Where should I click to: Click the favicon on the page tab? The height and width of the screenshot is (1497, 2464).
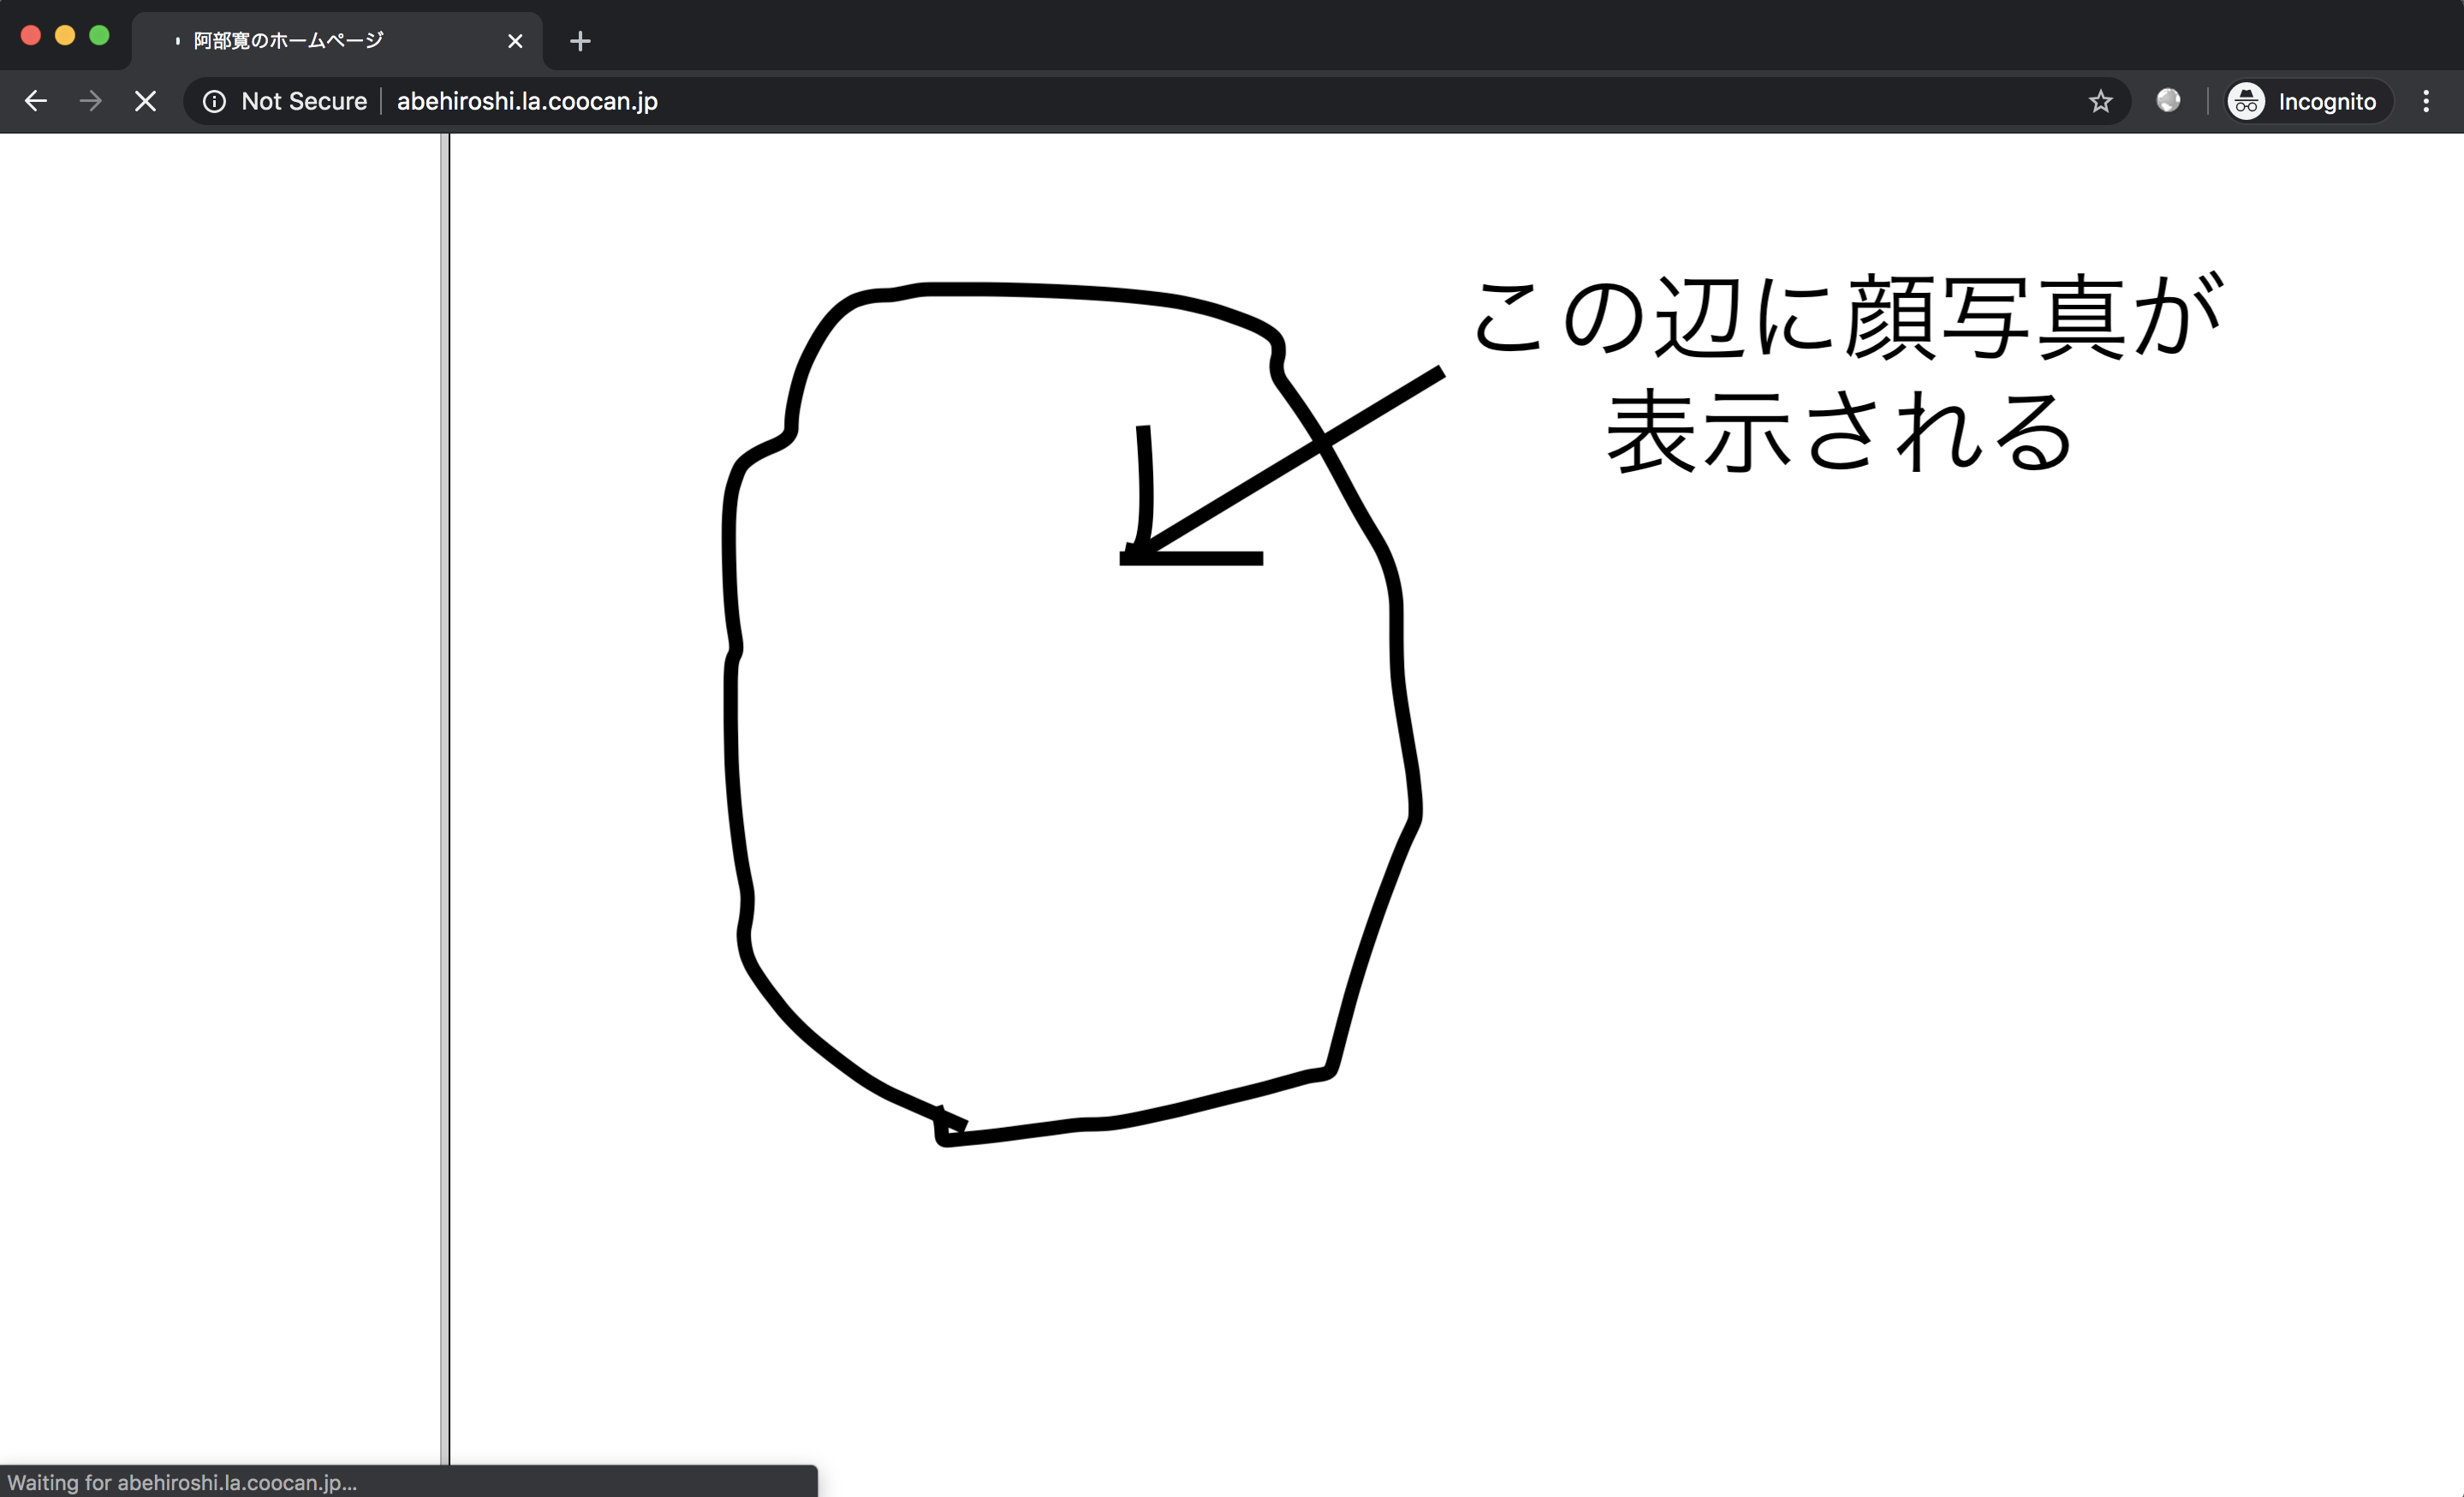pyautogui.click(x=178, y=40)
